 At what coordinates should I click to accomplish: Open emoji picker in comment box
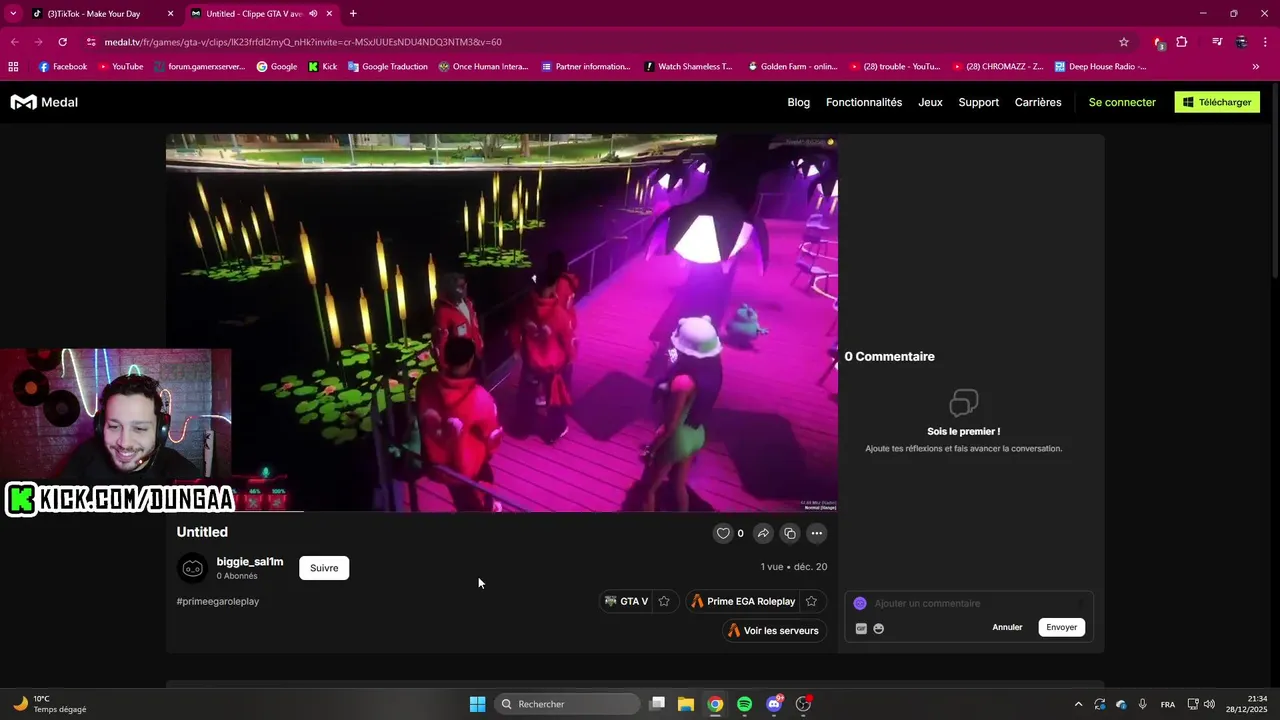[x=879, y=628]
